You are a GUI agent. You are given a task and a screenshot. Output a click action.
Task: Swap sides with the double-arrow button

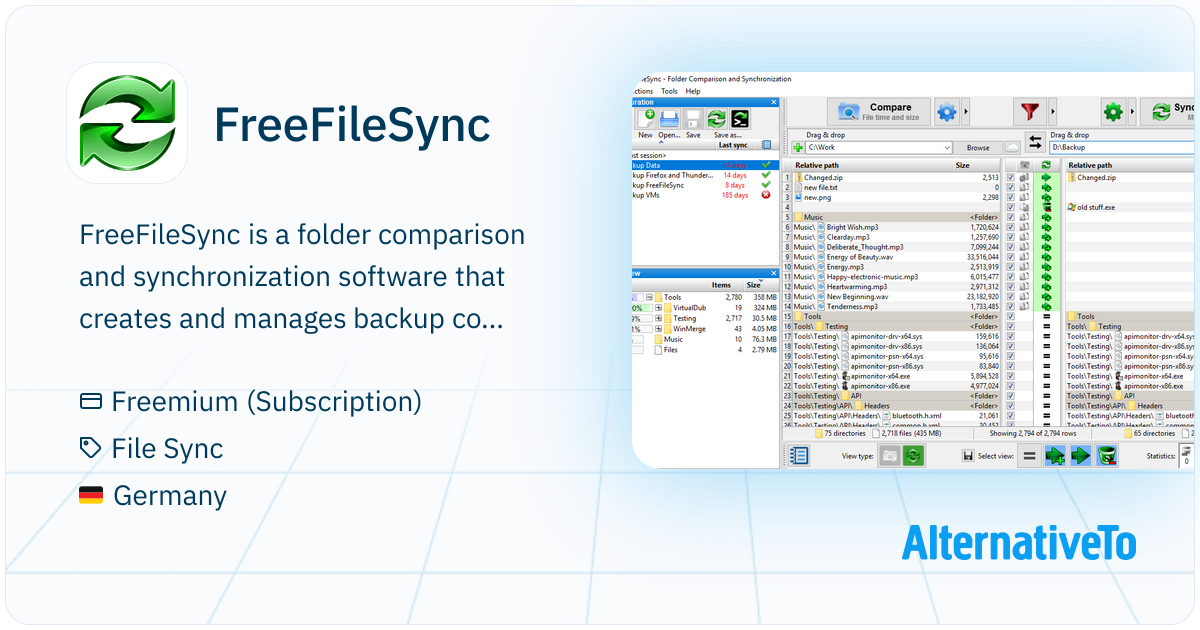1035,143
